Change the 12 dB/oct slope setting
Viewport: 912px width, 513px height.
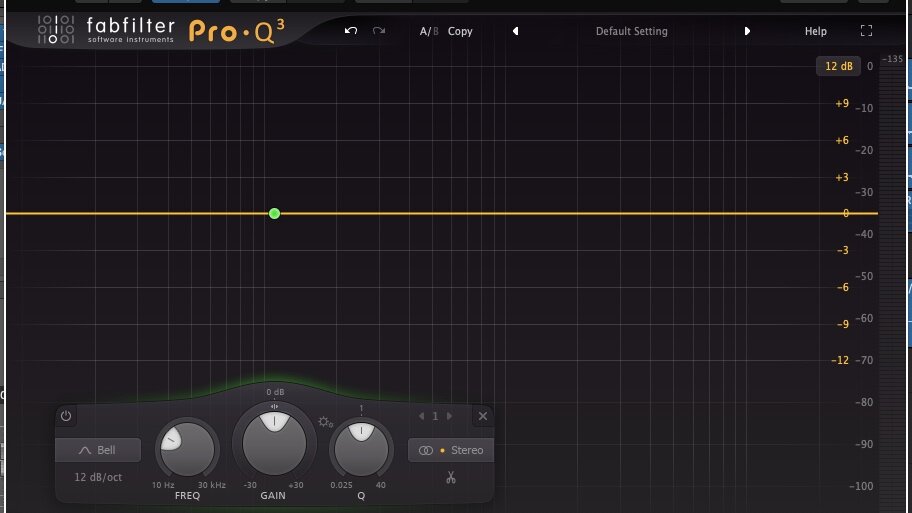click(x=98, y=477)
